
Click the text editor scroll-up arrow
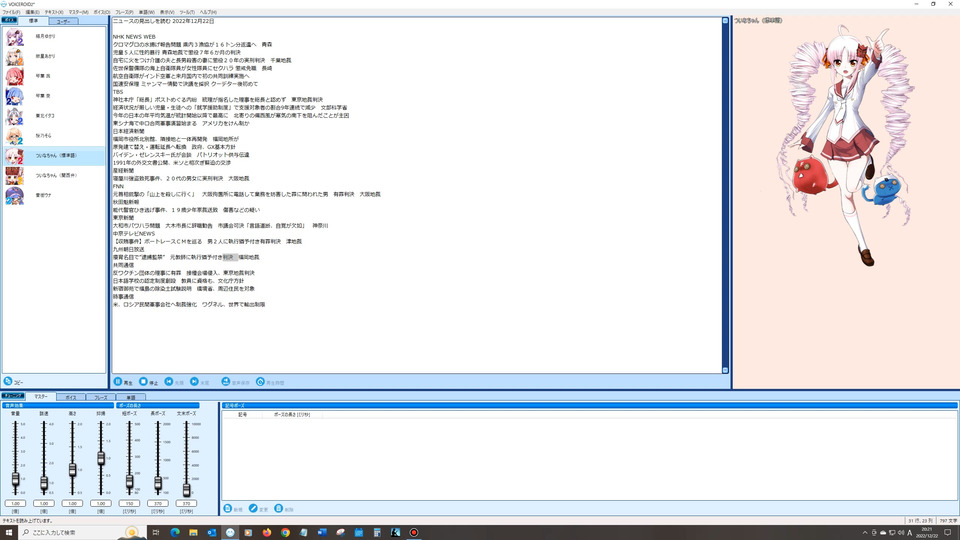tap(726, 21)
